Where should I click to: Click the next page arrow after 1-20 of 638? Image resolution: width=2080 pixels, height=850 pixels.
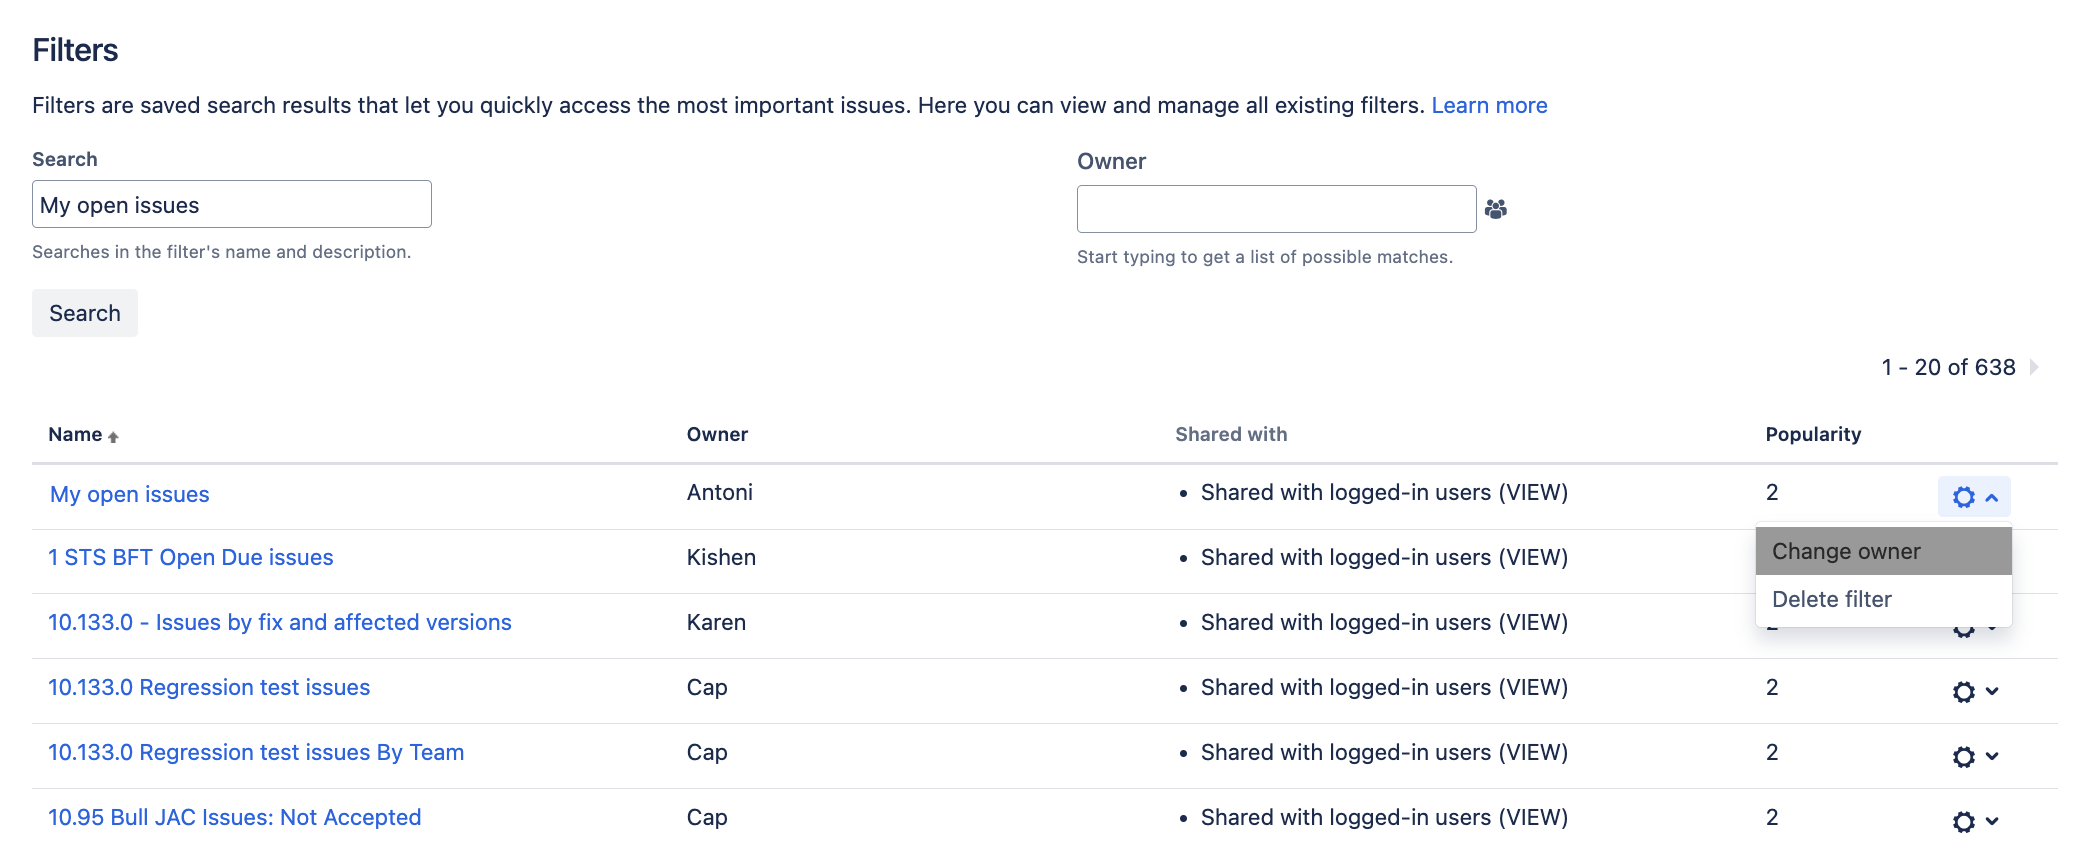[2034, 367]
